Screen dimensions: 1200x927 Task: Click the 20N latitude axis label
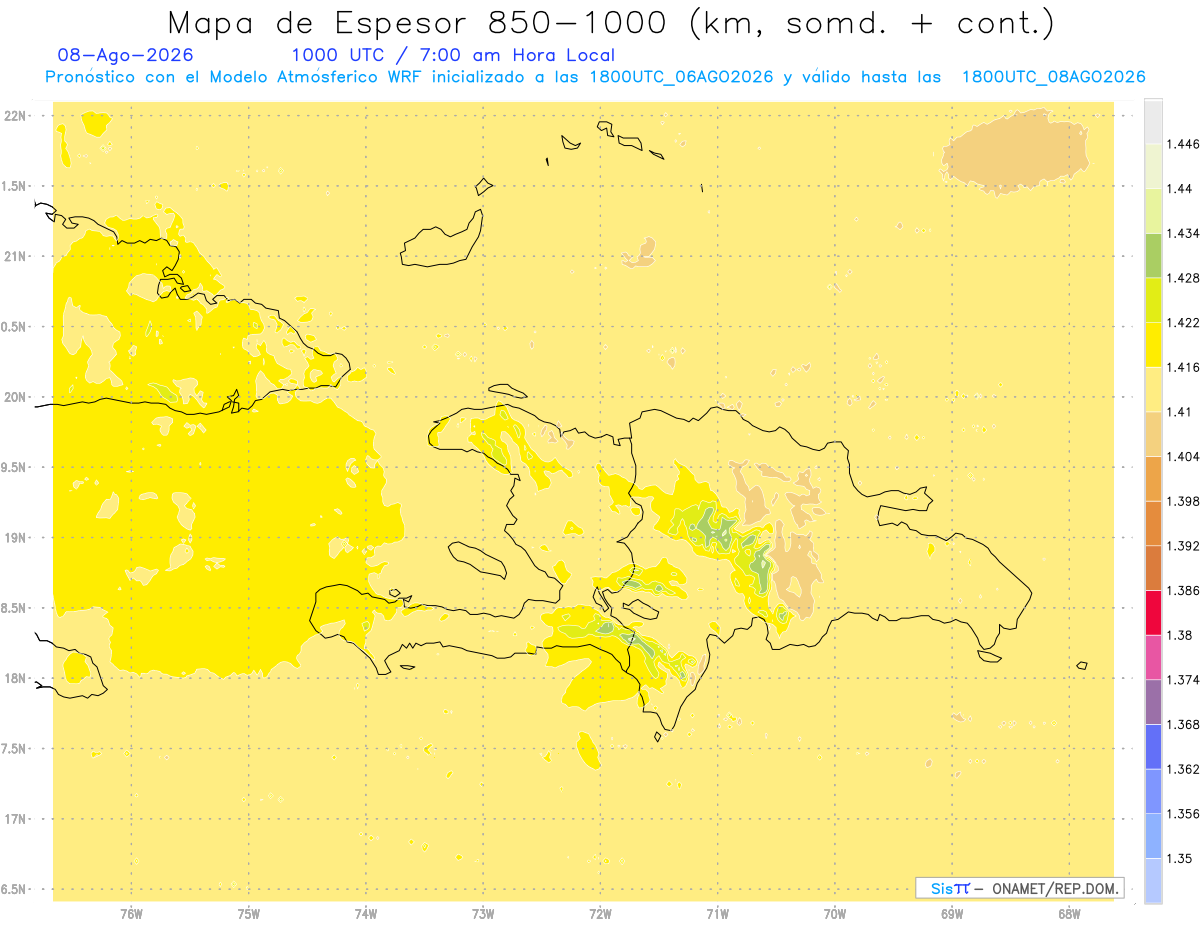tap(16, 397)
